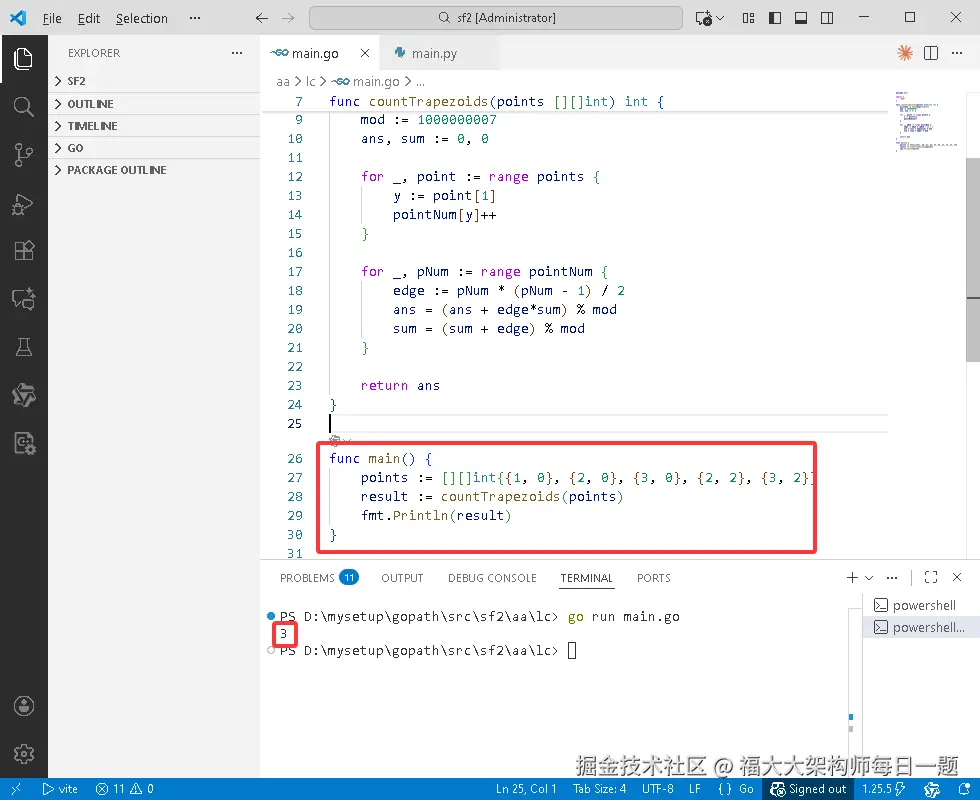This screenshot has height=800, width=980.
Task: Change Tab Size: 4 setting
Action: (x=599, y=789)
